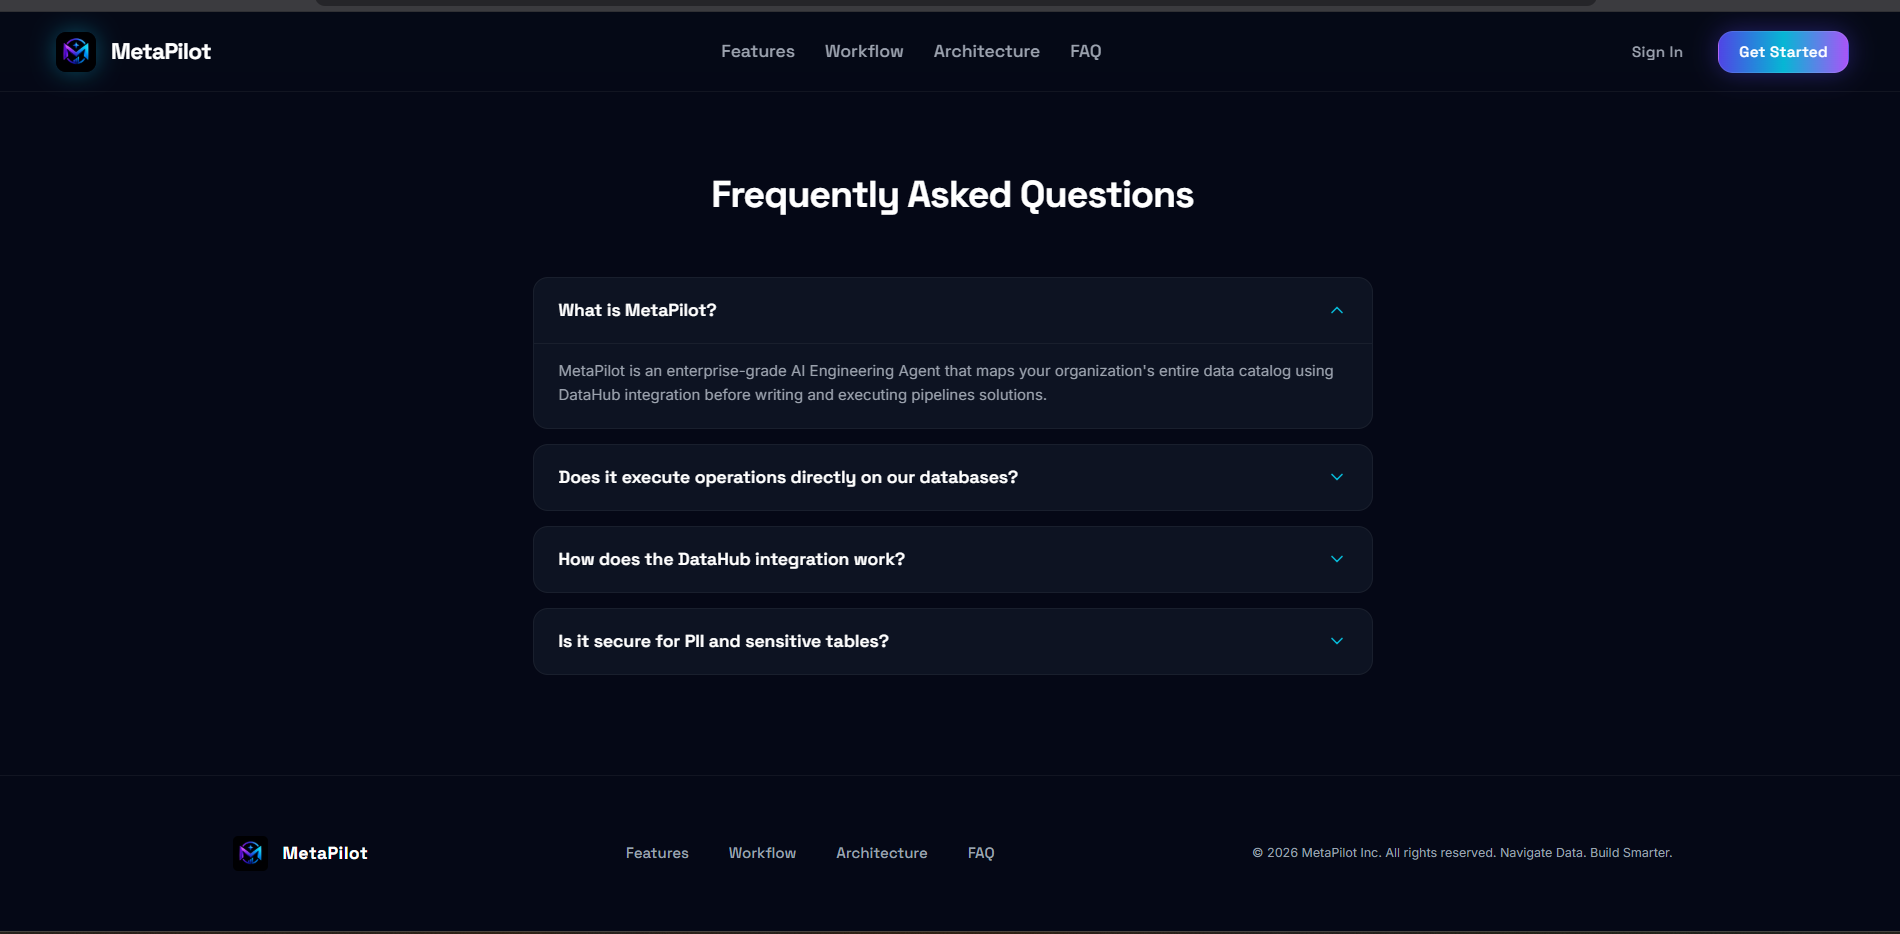Expand the PII security question chevron
1900x934 pixels.
[1337, 641]
